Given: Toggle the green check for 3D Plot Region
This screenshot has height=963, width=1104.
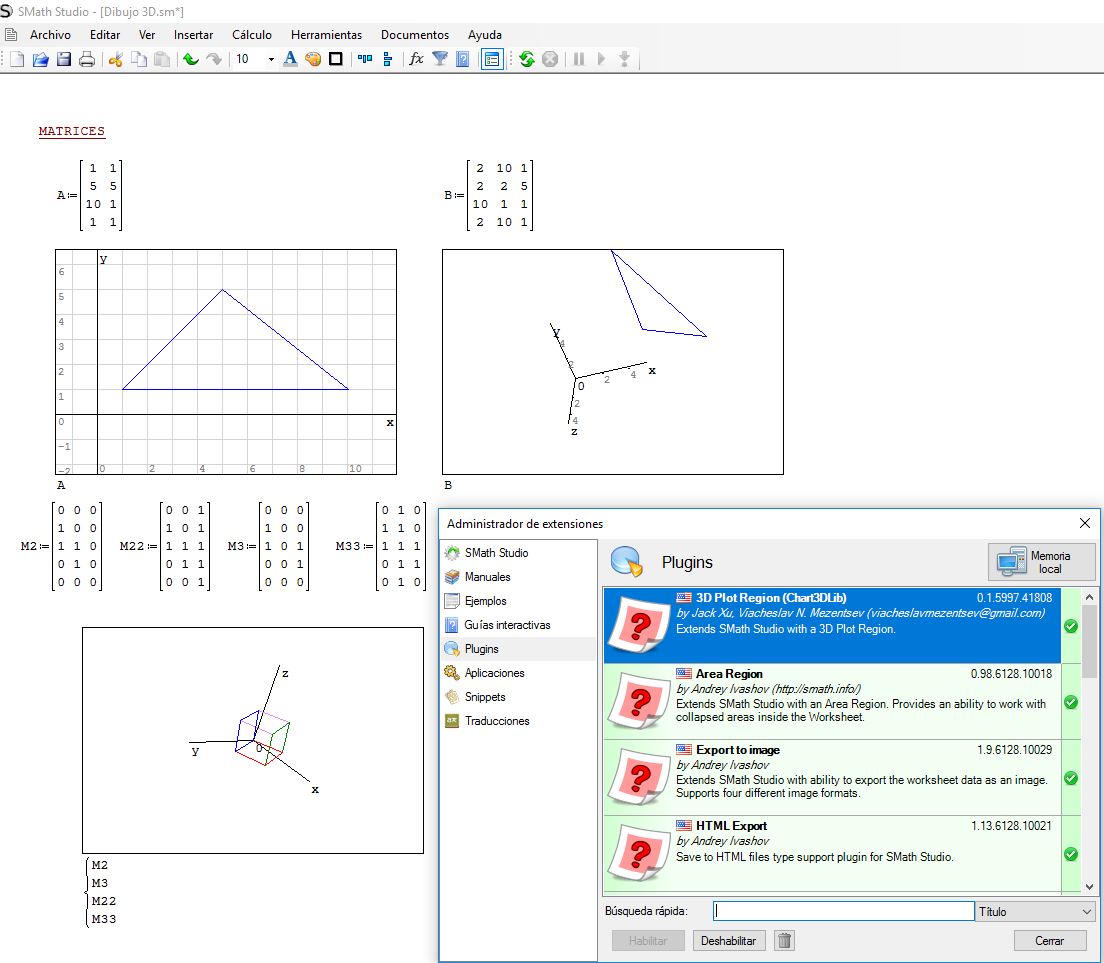Looking at the screenshot, I should pos(1070,626).
